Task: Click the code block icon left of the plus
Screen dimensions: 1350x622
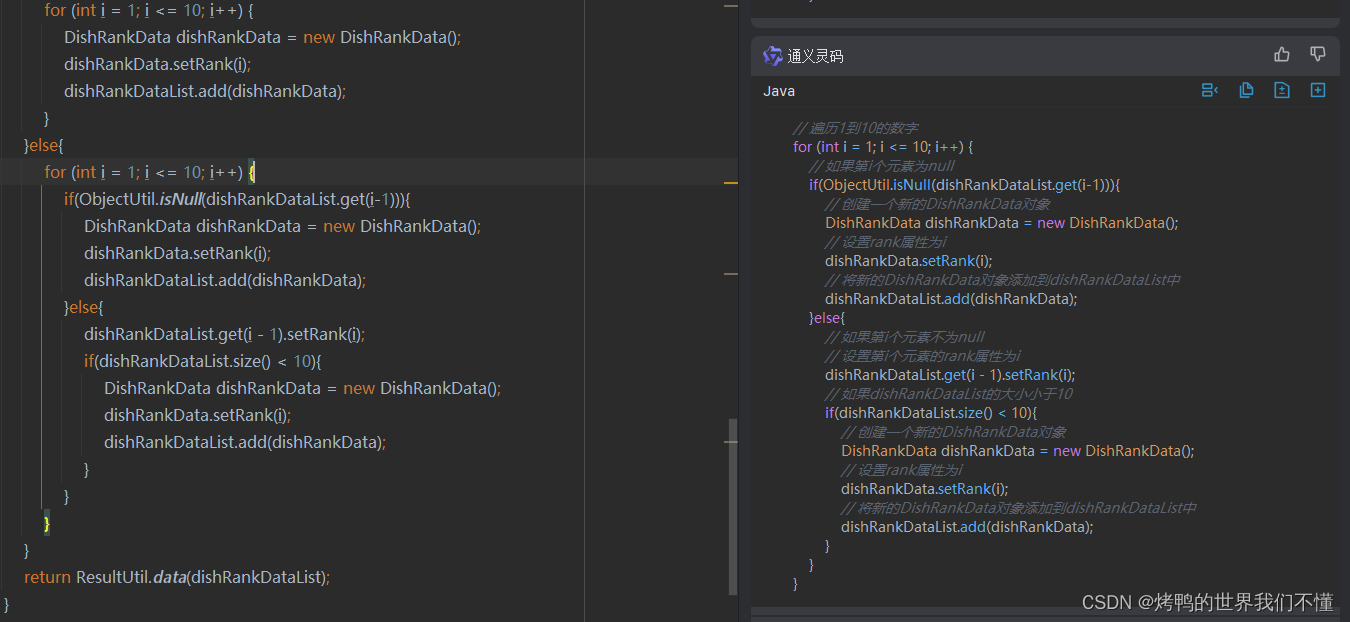Action: [1282, 90]
